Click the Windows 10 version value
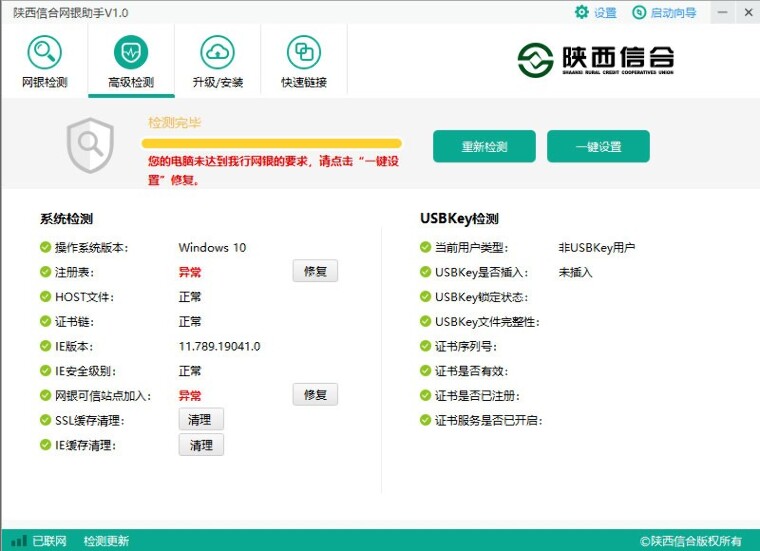The height and width of the screenshot is (551, 760). [212, 248]
